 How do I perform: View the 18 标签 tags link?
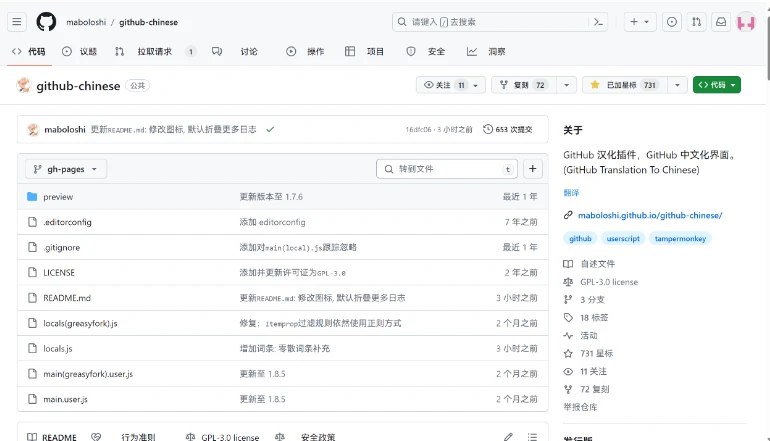586,318
